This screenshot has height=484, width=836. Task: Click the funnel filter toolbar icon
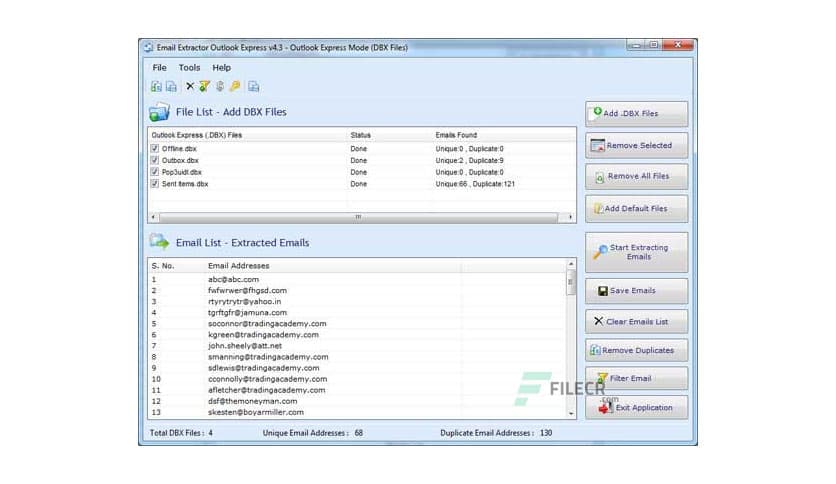[x=205, y=86]
